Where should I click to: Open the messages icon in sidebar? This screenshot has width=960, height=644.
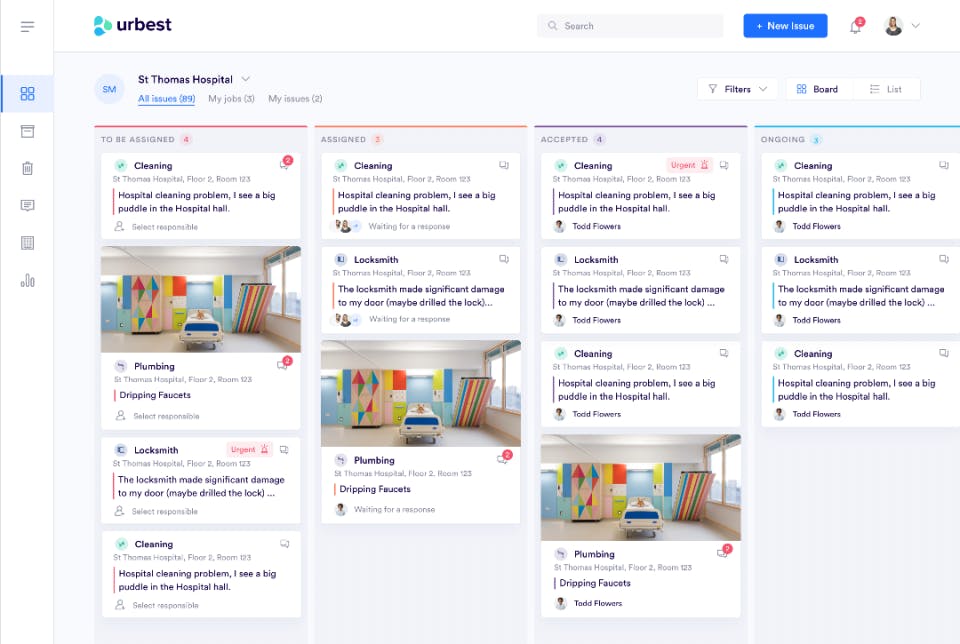click(27, 206)
